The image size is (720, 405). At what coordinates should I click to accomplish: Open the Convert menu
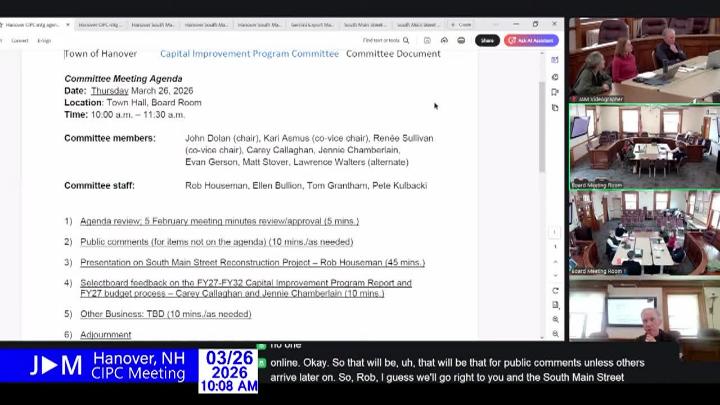coord(19,41)
